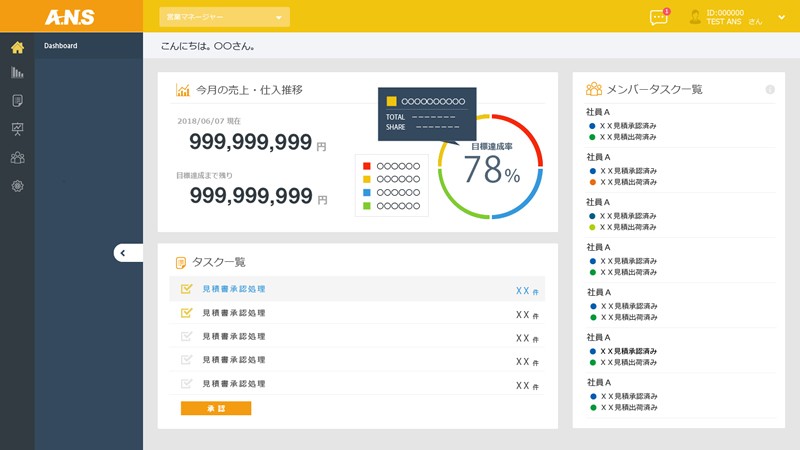The width and height of the screenshot is (800, 450).
Task: Click the A-N-S logo
Action: click(x=69, y=17)
